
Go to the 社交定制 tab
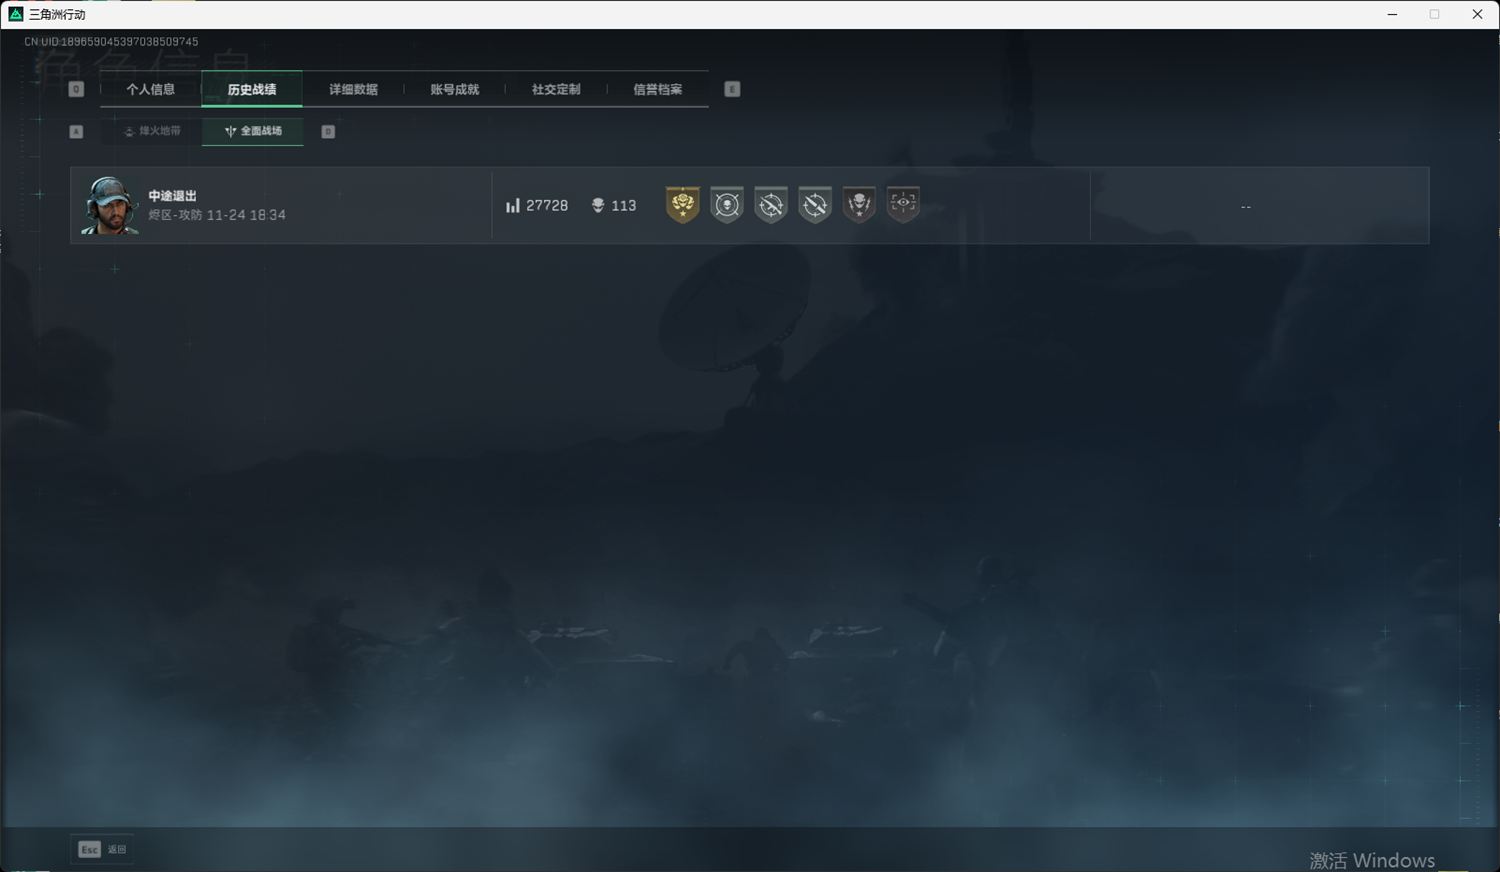tap(556, 89)
